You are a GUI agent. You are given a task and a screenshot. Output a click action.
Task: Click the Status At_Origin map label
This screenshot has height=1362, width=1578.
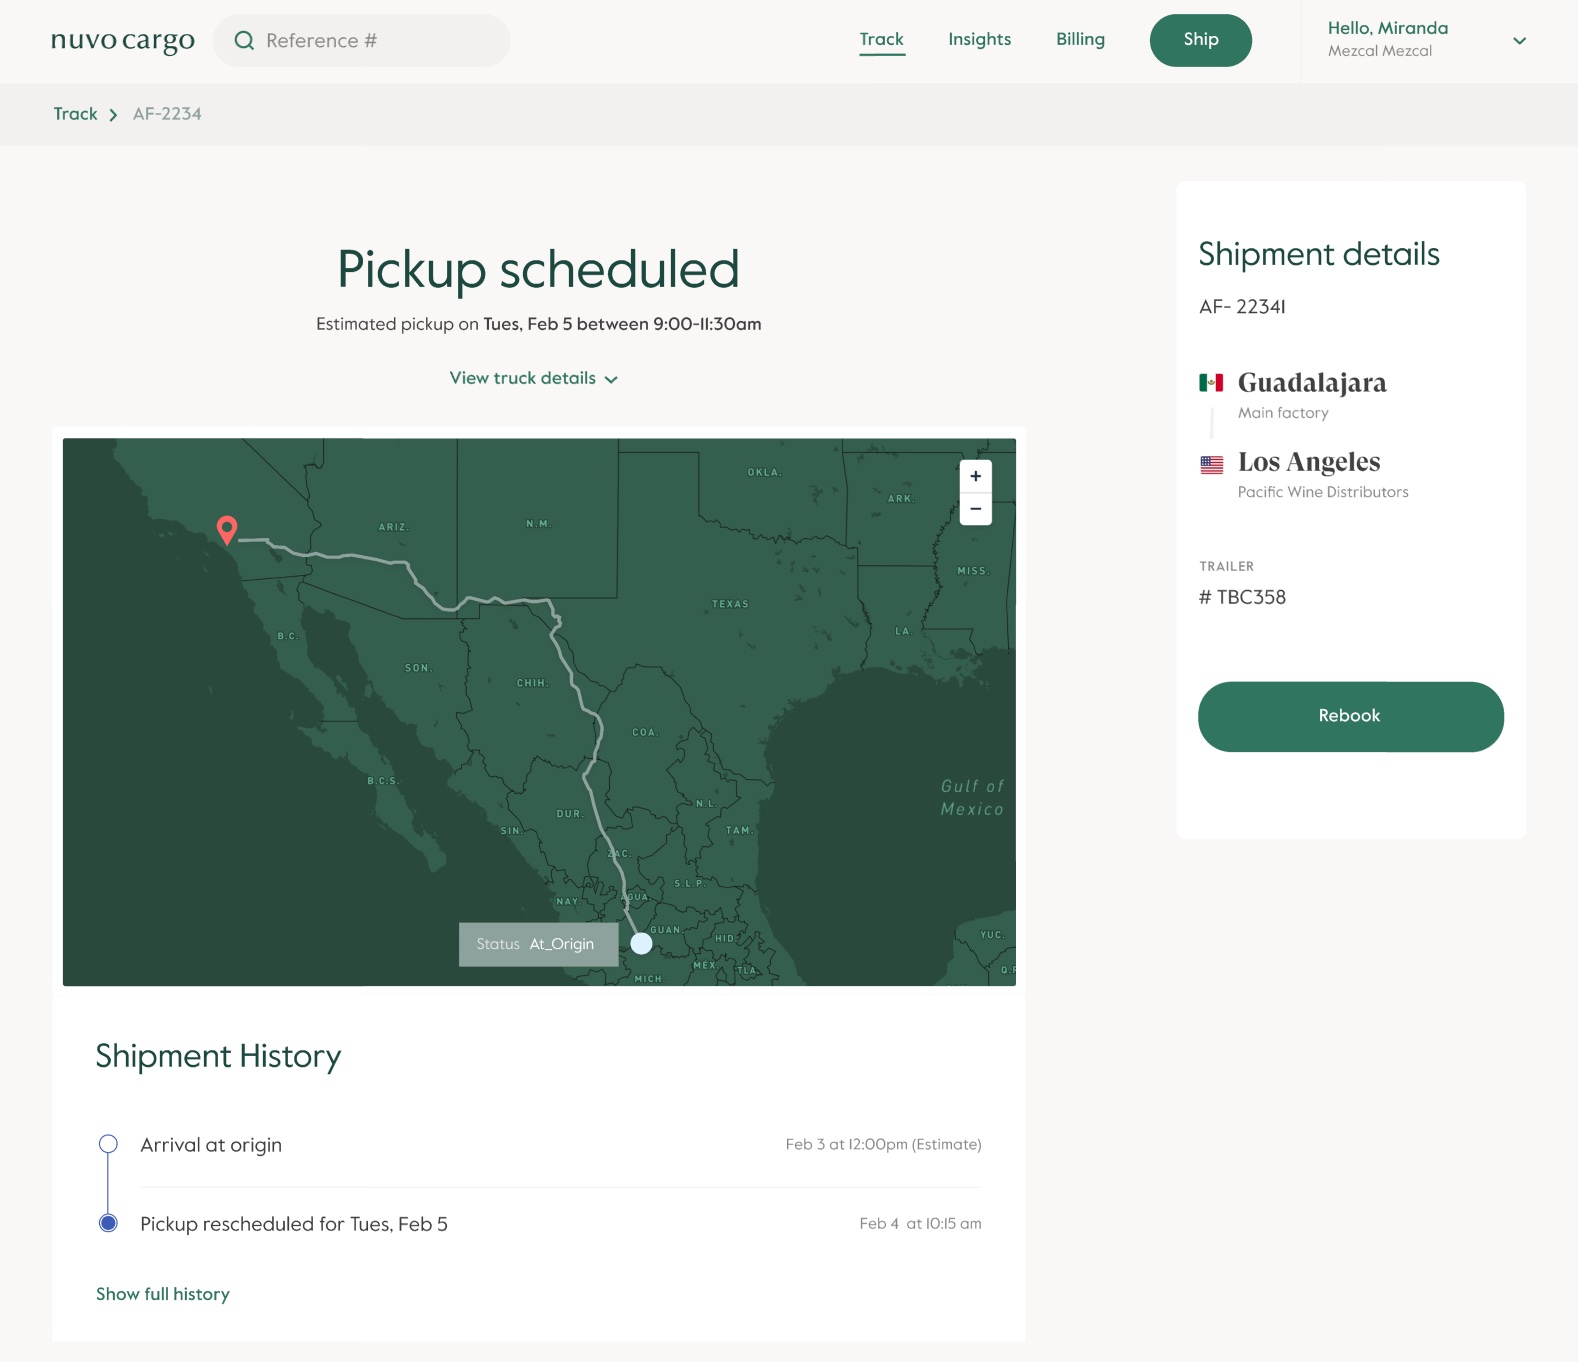coord(537,944)
